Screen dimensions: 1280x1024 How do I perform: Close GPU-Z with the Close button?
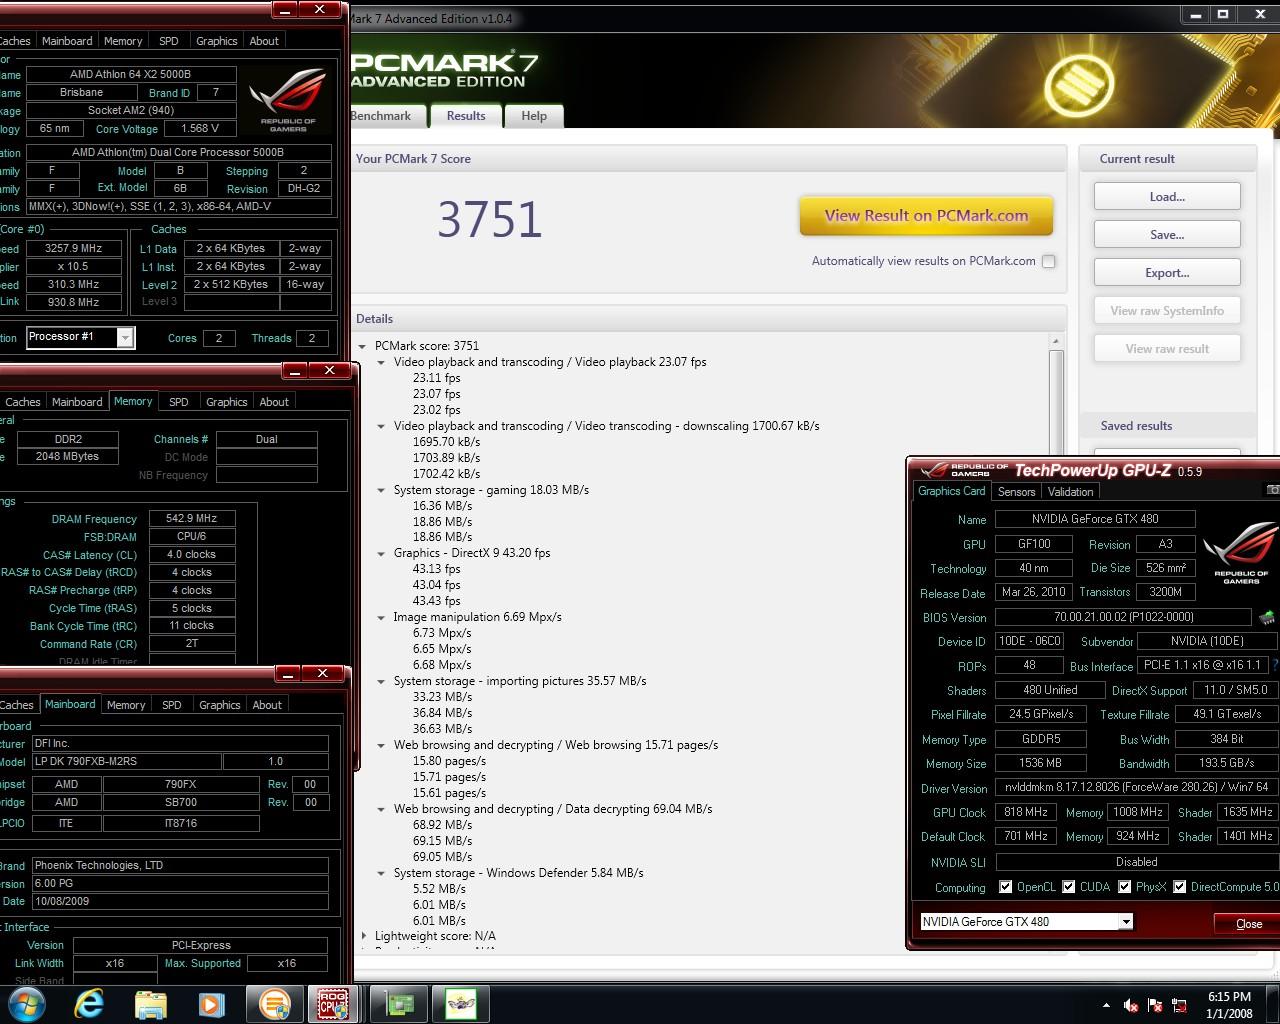[1248, 923]
